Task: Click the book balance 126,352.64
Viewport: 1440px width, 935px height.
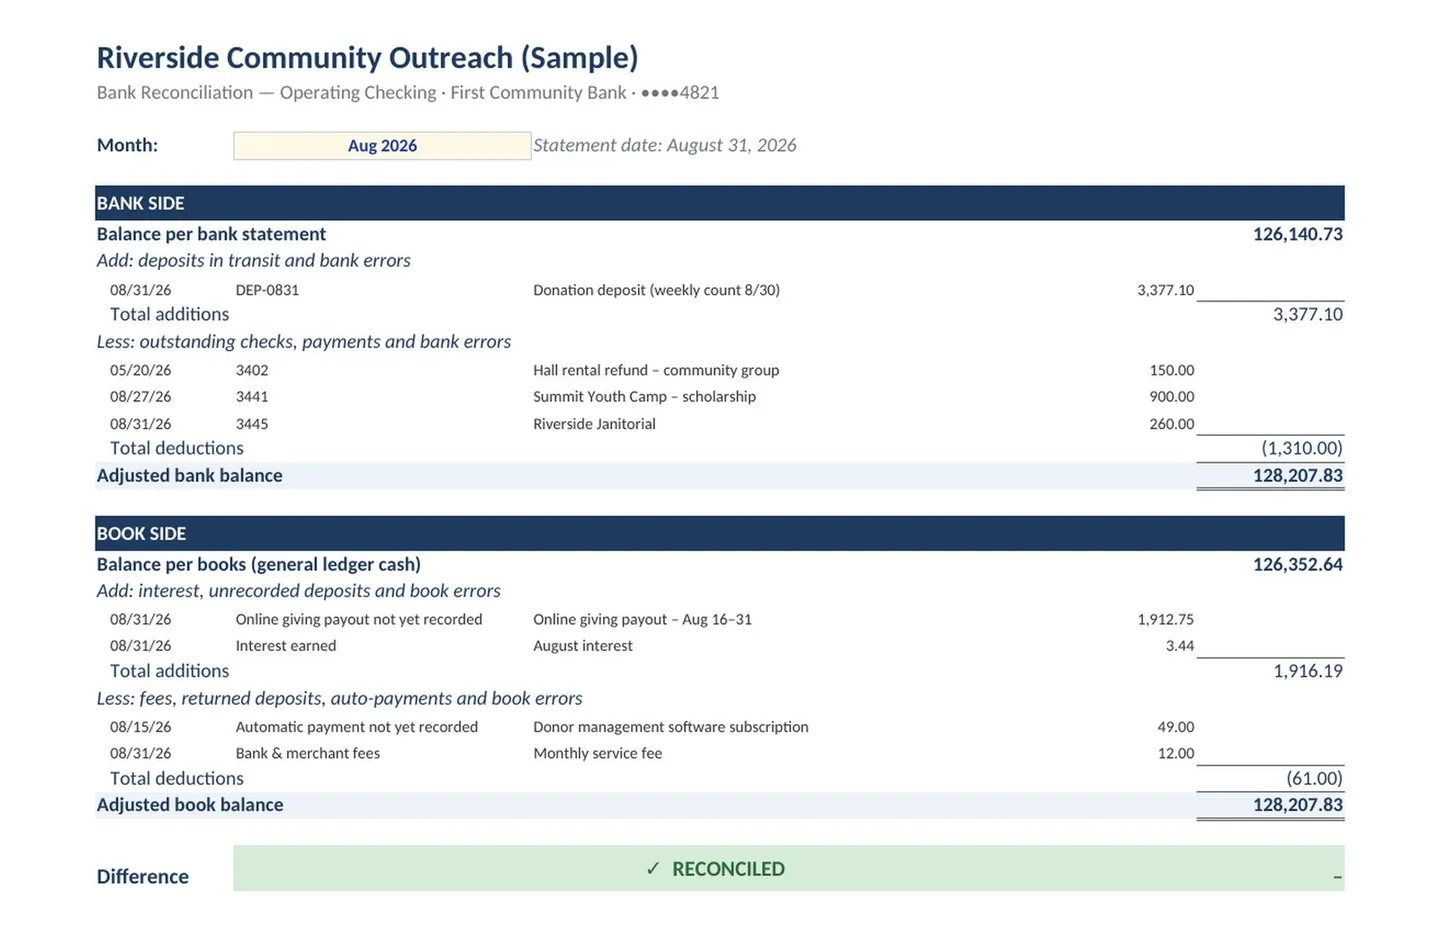Action: pyautogui.click(x=1297, y=565)
